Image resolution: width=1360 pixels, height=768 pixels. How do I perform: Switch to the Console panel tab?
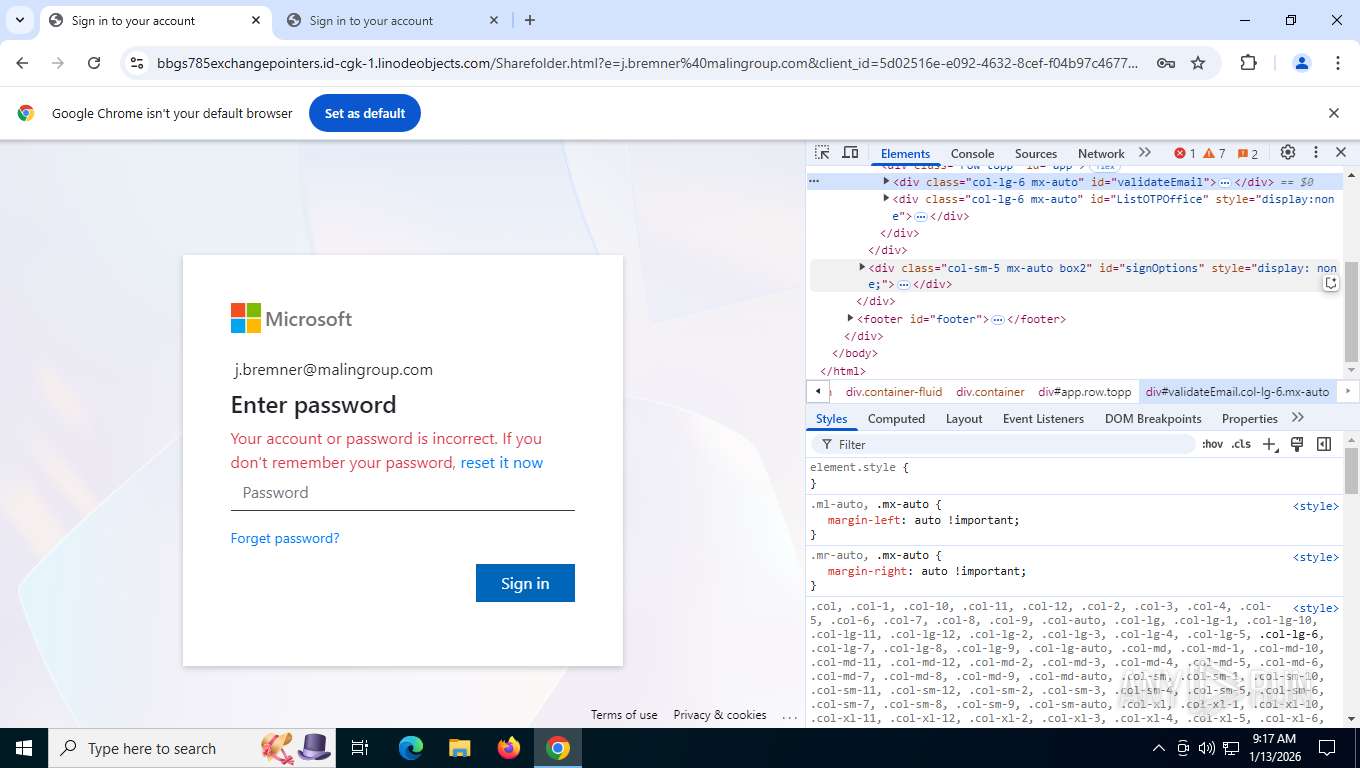(x=972, y=154)
